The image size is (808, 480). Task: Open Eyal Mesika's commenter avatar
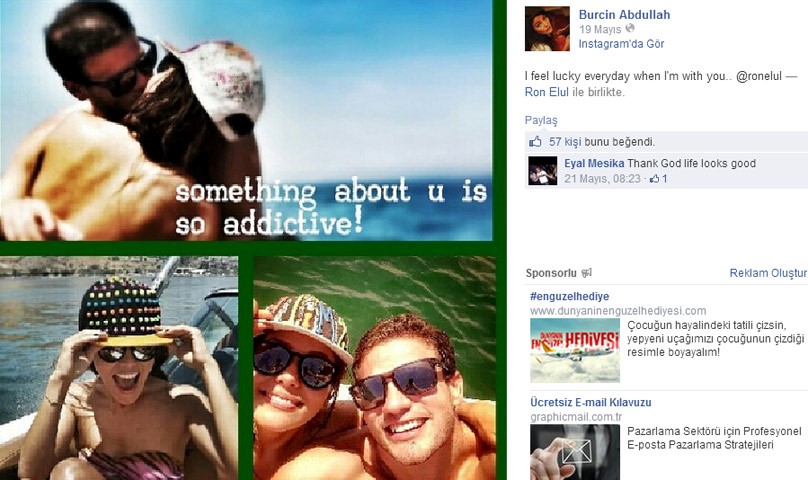click(x=543, y=171)
